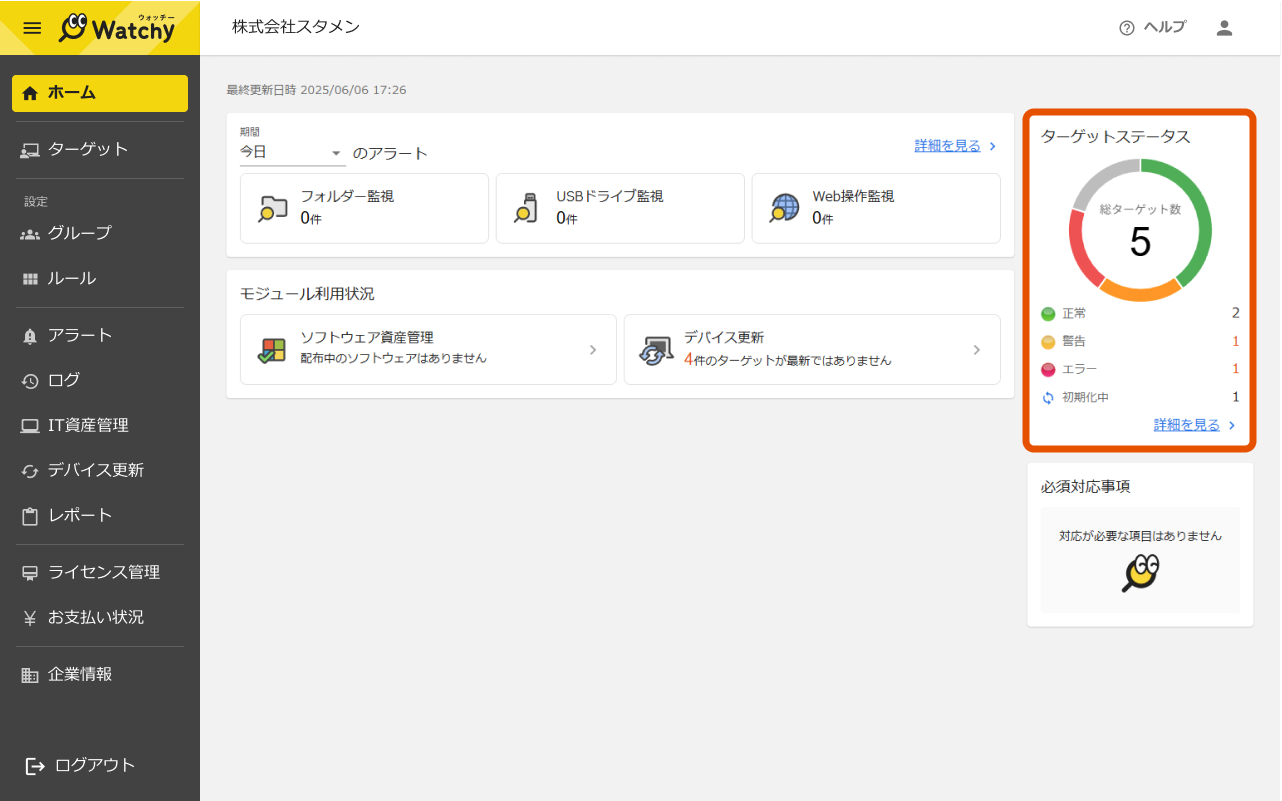Click the 警告 yellow status indicator

[x=1048, y=342]
